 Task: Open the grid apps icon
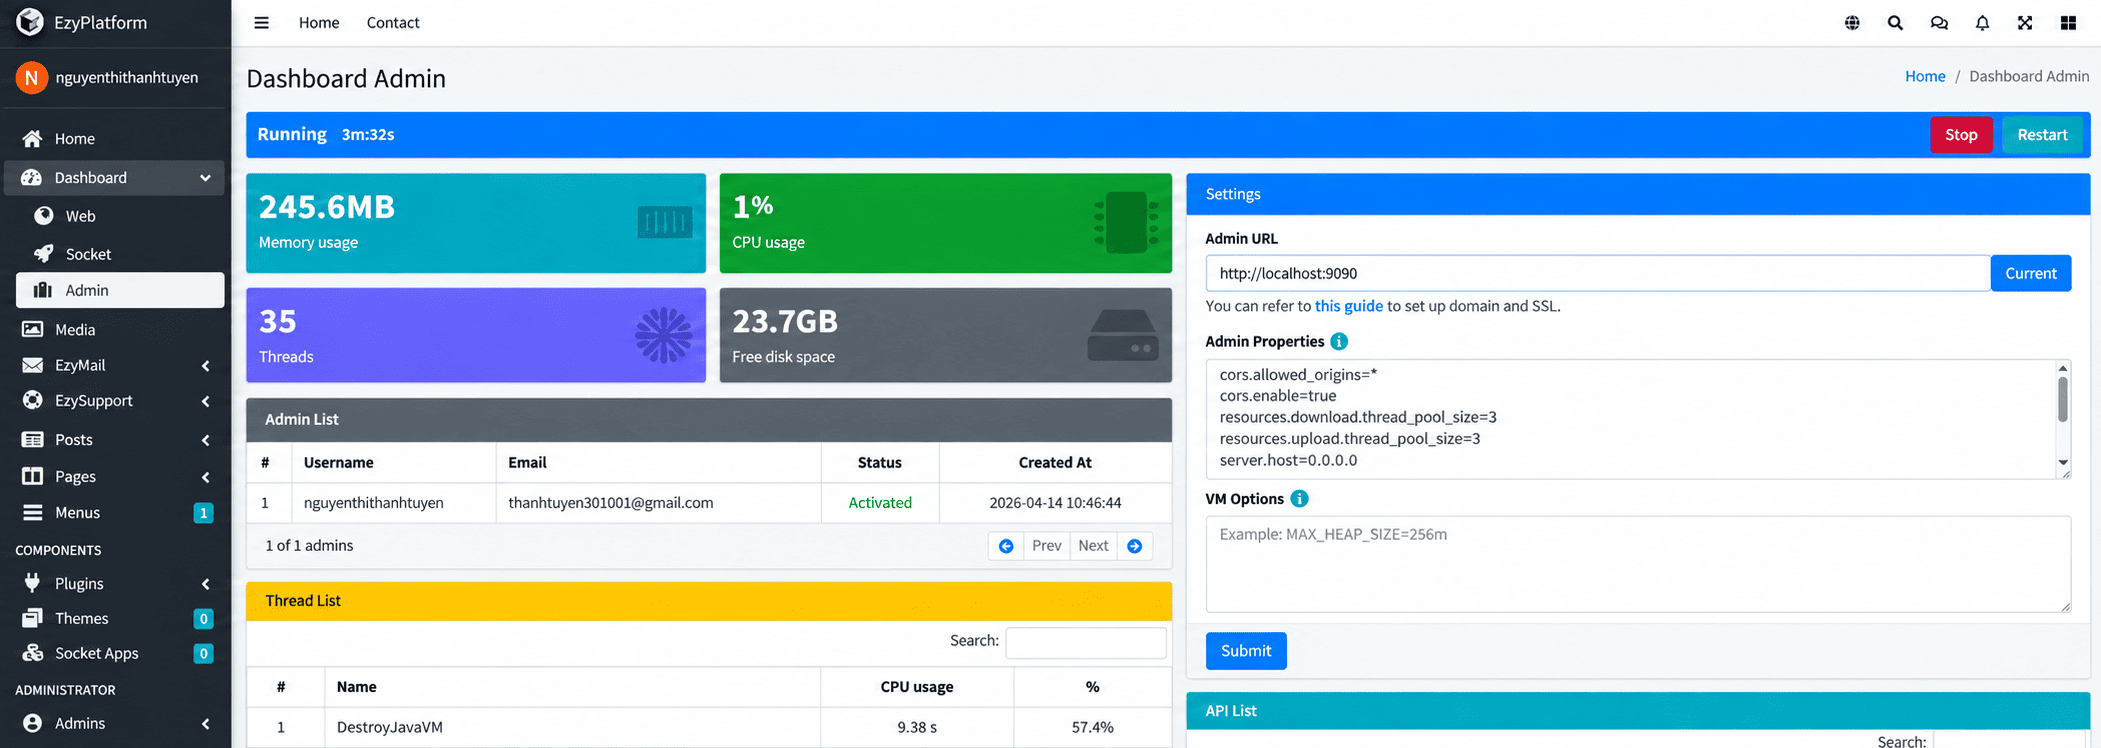click(2068, 23)
